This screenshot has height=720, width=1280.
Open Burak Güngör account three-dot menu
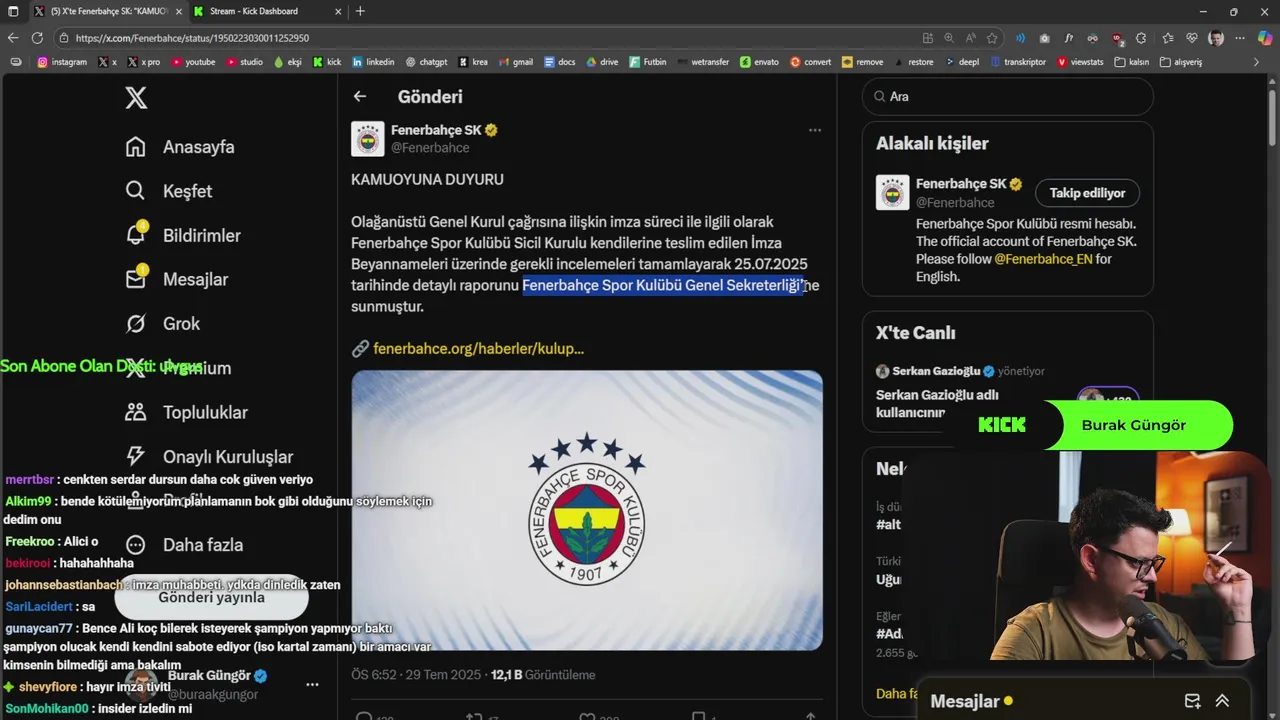pos(312,685)
